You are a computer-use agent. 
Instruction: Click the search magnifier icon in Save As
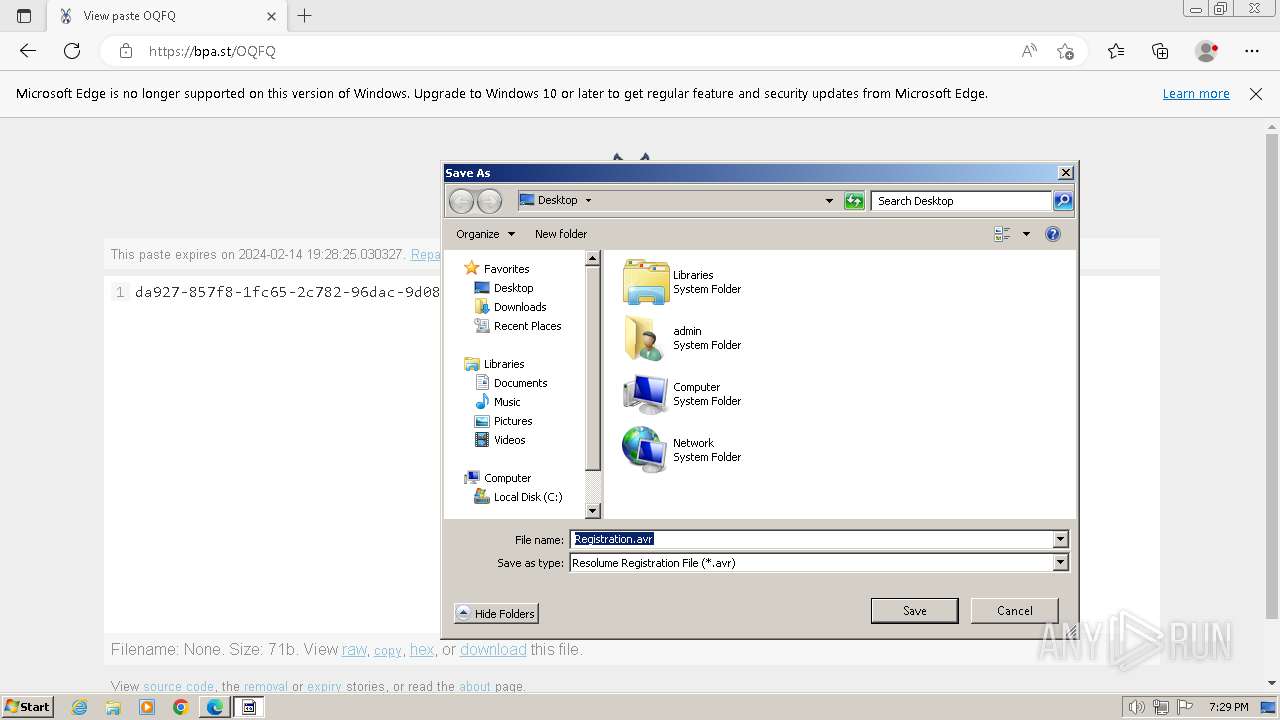click(x=1063, y=201)
